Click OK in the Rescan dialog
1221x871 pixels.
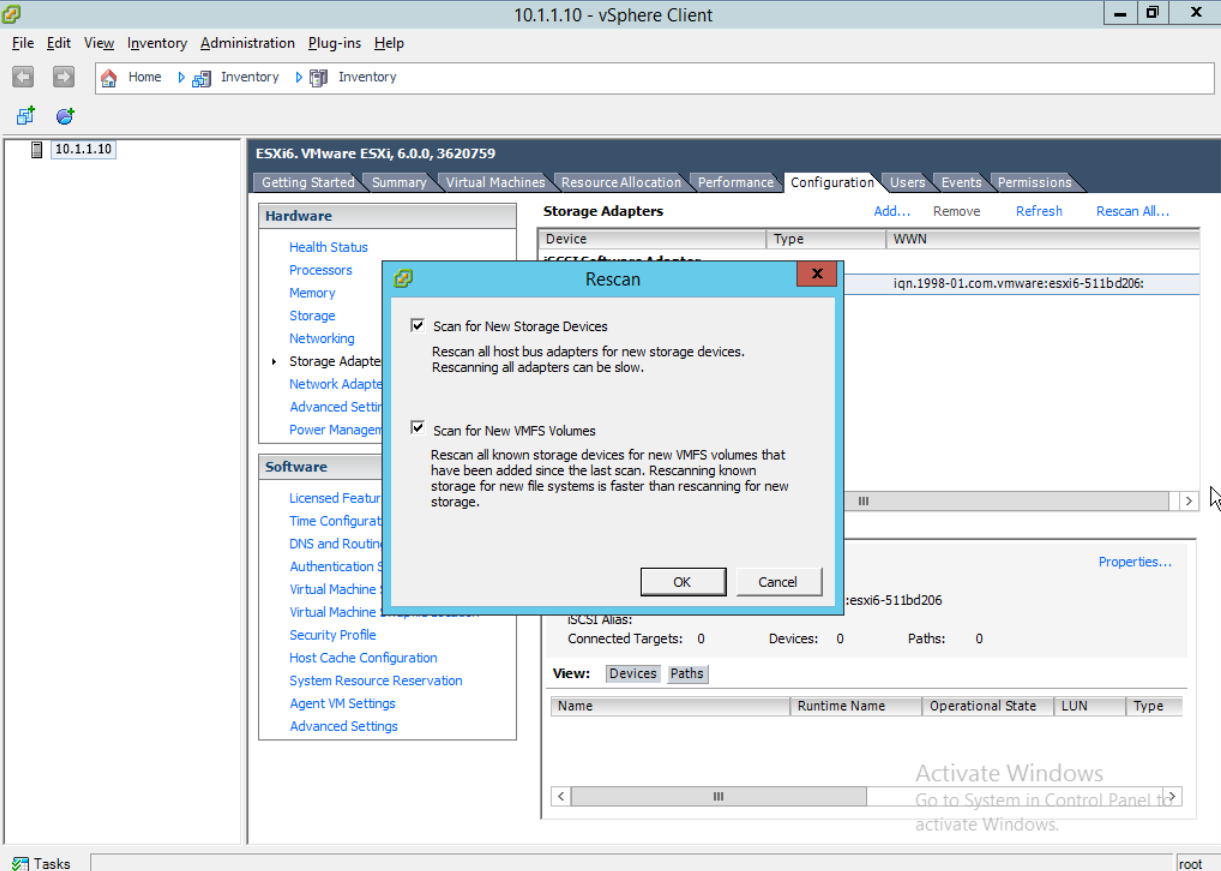(683, 581)
